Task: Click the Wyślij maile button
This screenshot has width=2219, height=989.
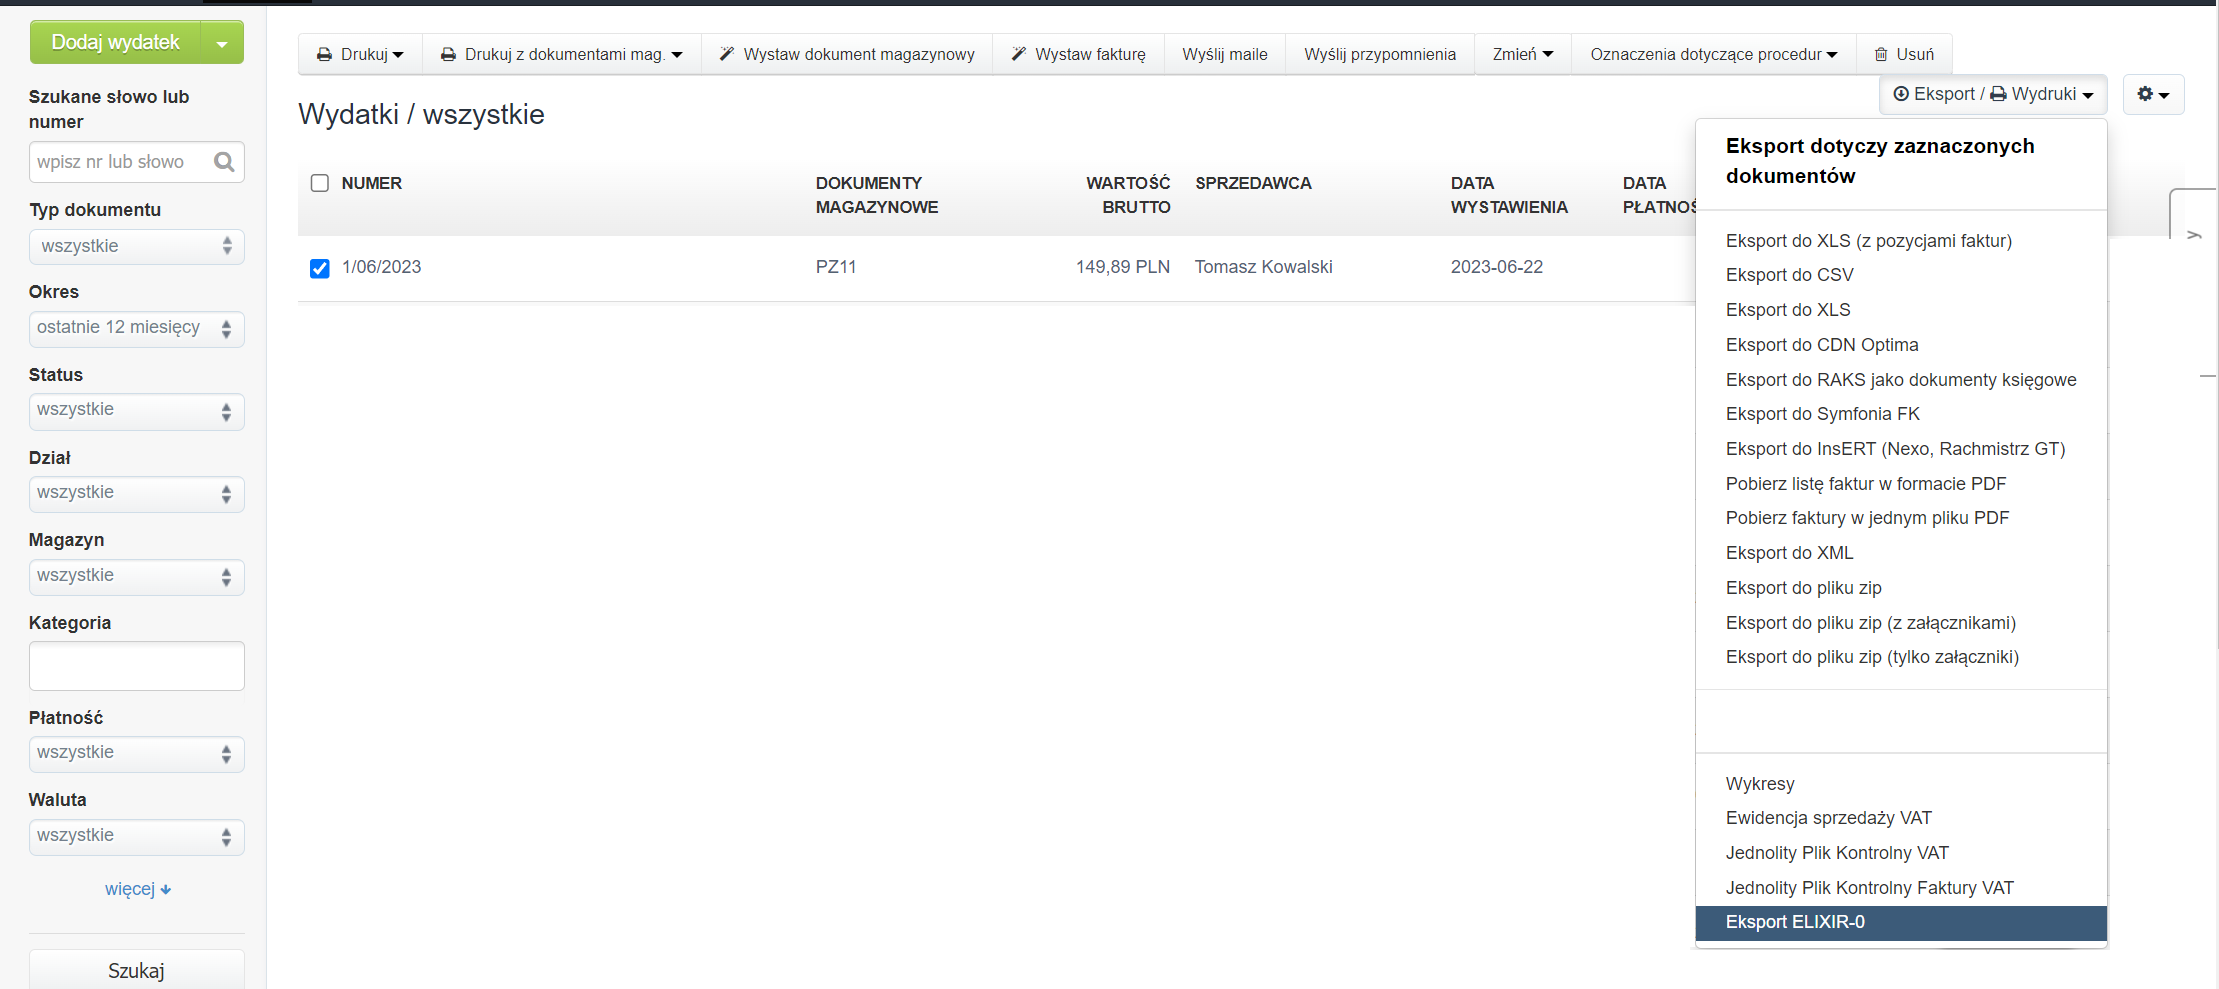Action: point(1225,54)
